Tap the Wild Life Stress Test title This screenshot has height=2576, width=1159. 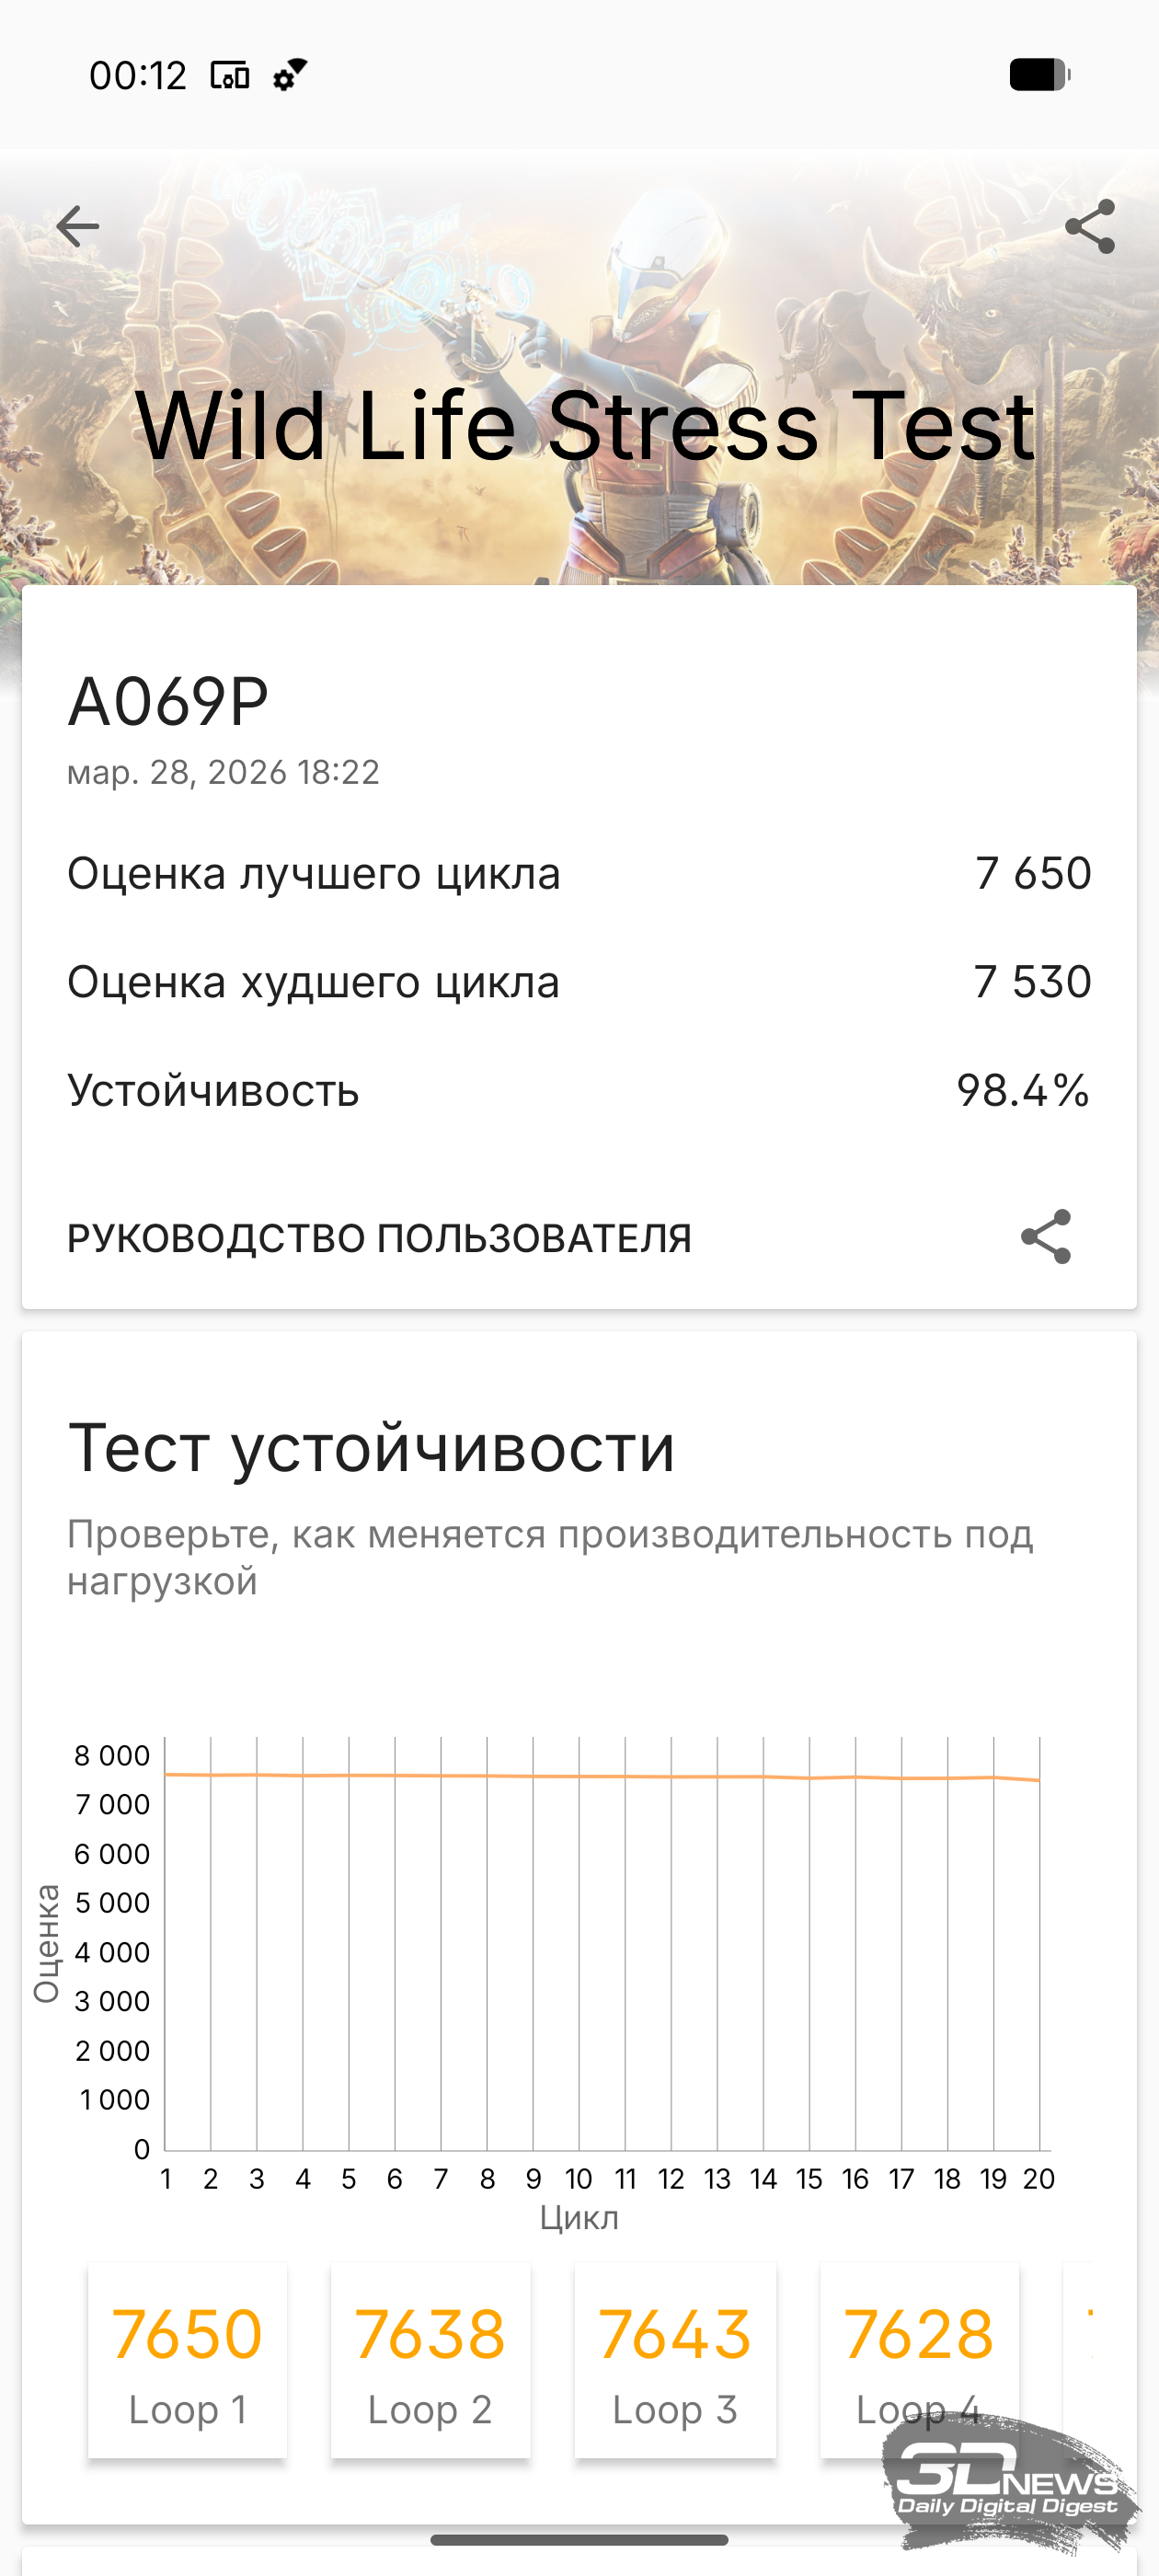pos(584,426)
